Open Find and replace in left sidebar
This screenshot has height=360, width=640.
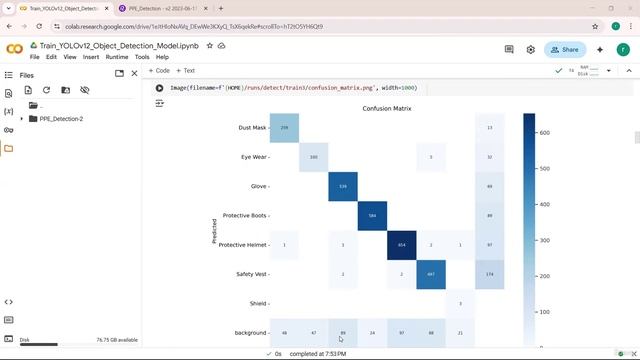point(9,93)
